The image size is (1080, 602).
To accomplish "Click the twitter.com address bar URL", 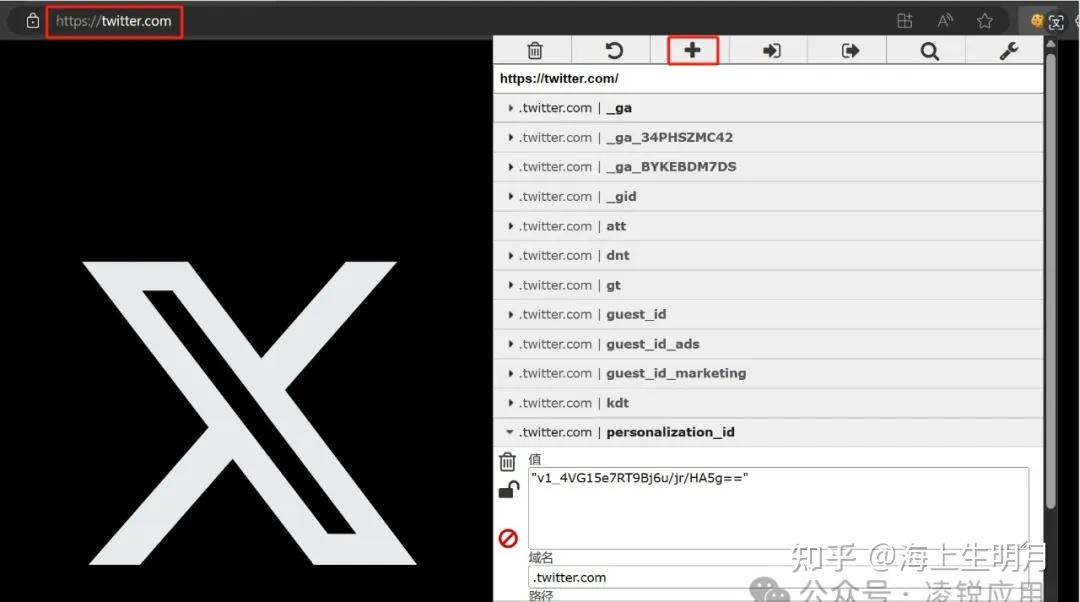I will 114,21.
